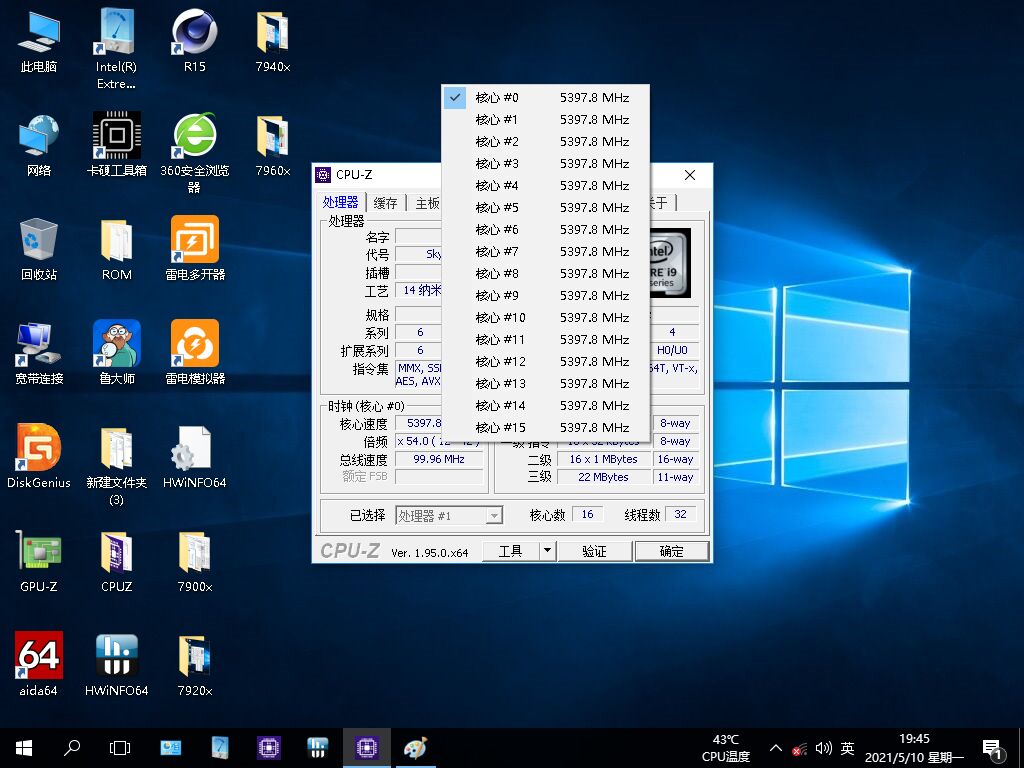The width and height of the screenshot is (1024, 768).
Task: Switch to 缓存 tab in CPU-Z
Action: 385,203
